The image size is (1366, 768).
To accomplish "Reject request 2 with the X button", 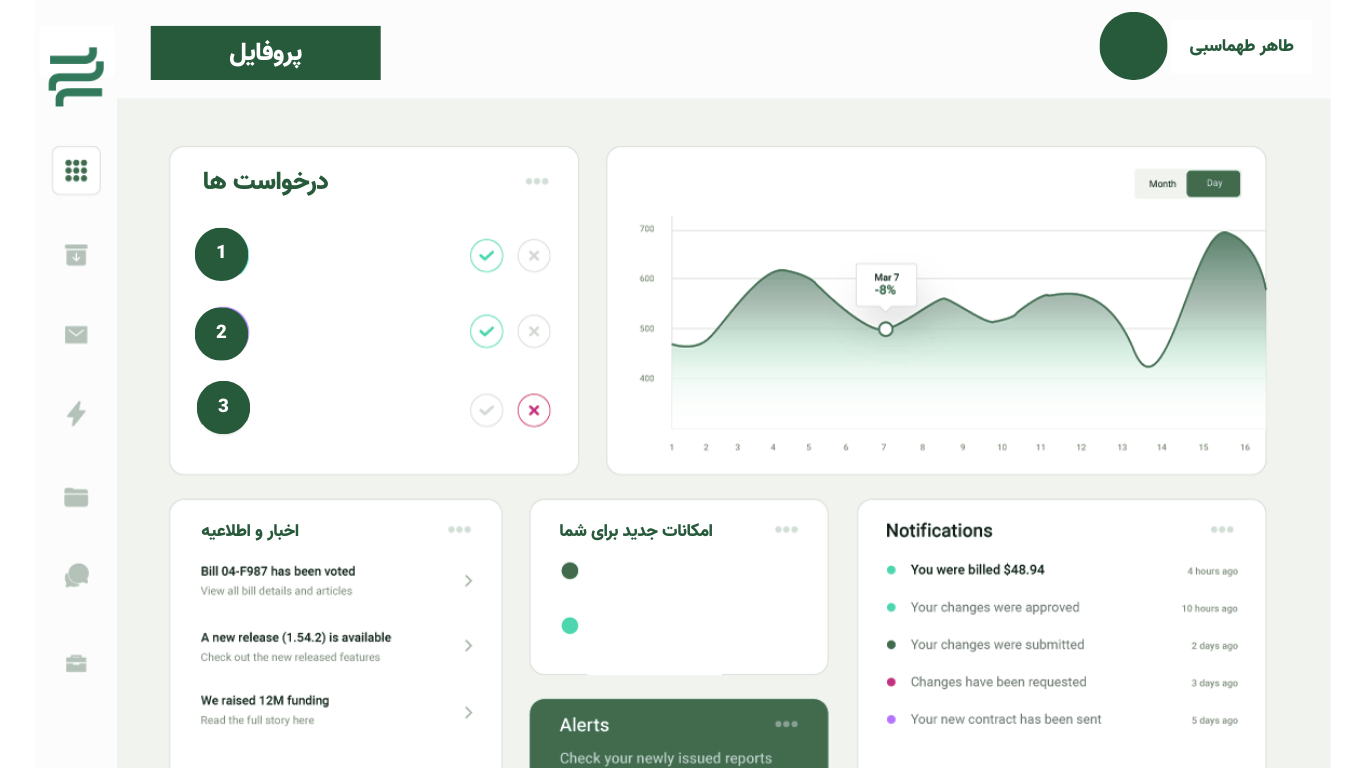I will coord(534,331).
